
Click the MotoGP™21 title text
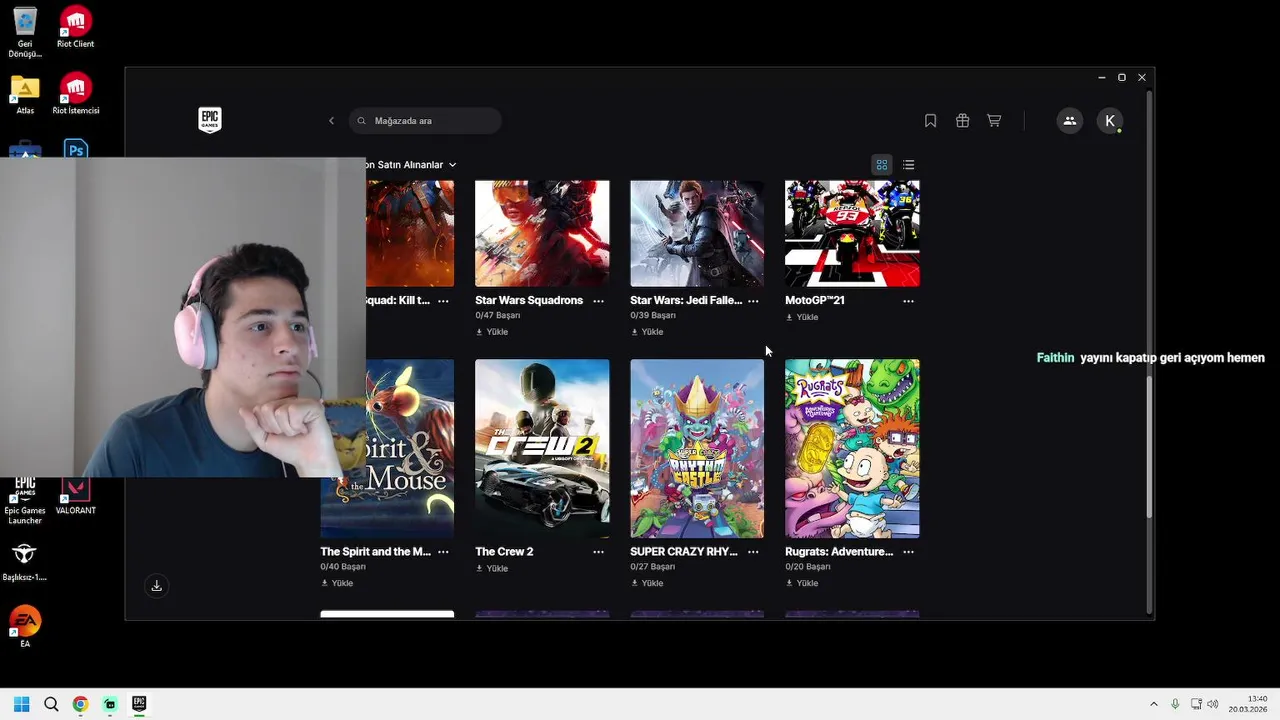815,300
